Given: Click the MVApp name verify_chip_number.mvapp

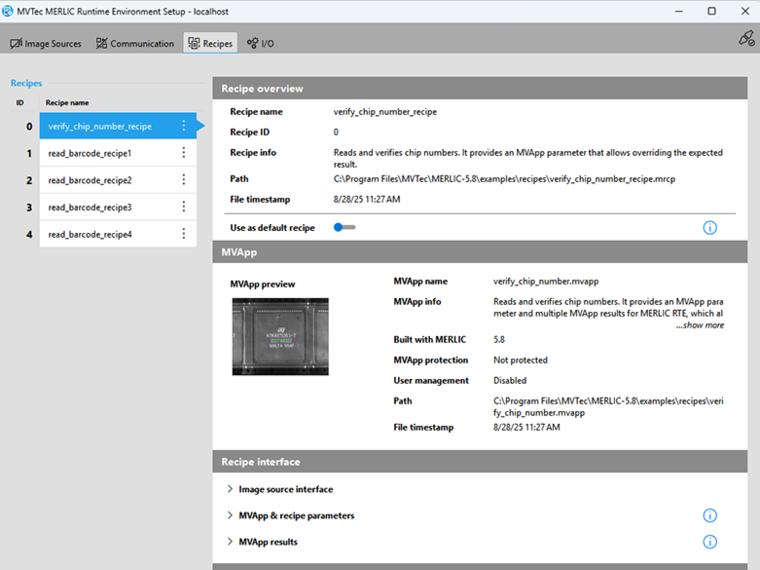Looking at the screenshot, I should (x=546, y=281).
